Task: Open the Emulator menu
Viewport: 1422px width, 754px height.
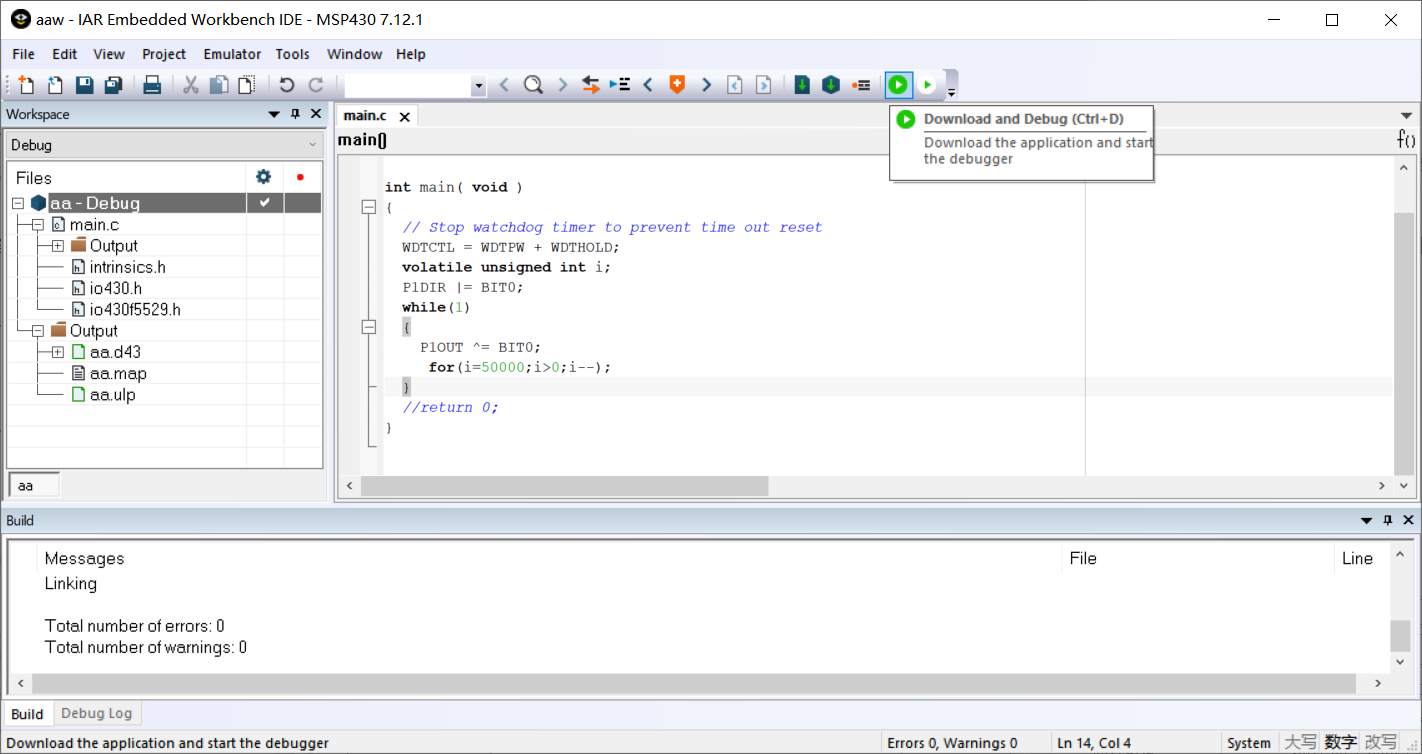Action: [x=231, y=54]
